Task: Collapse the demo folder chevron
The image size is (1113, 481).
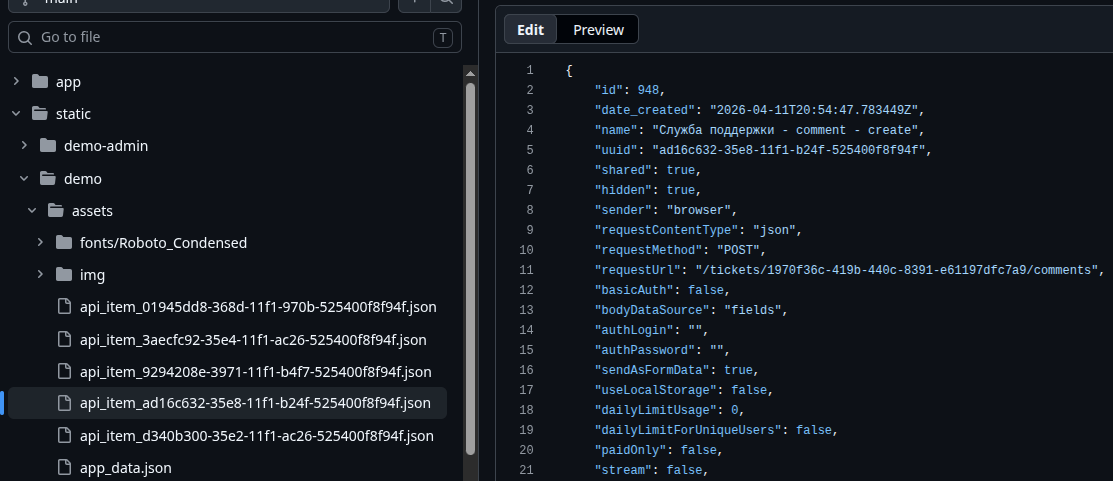Action: [x=24, y=179]
